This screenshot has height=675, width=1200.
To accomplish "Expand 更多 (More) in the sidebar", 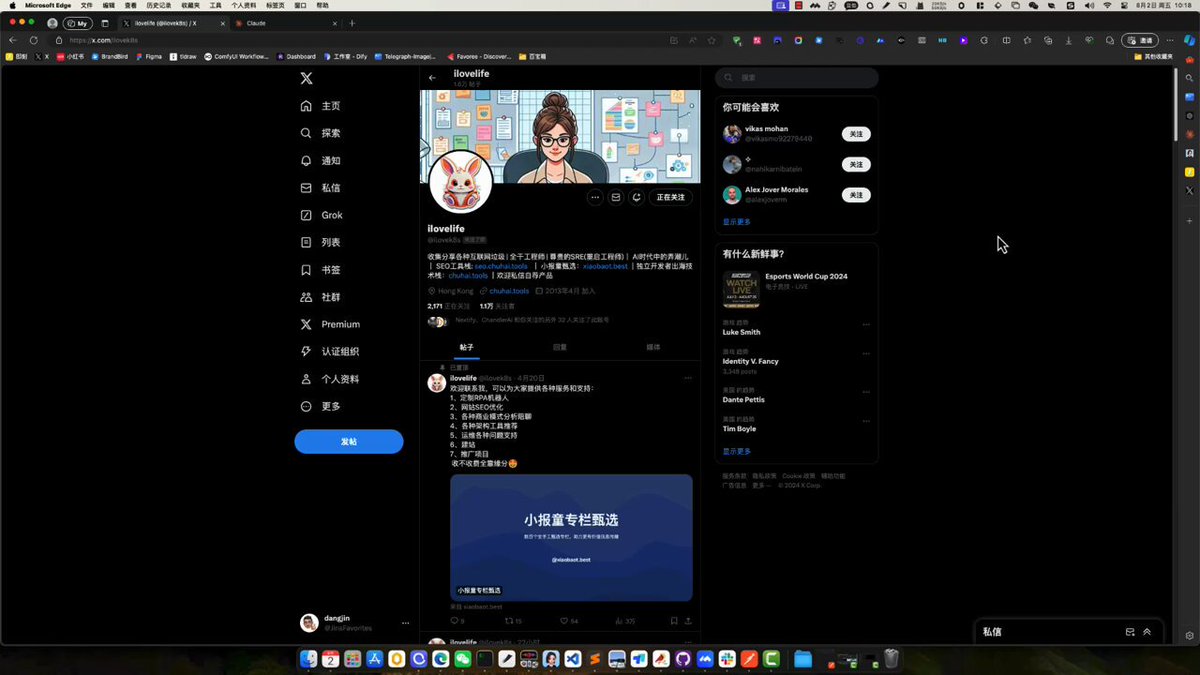I will pos(321,406).
